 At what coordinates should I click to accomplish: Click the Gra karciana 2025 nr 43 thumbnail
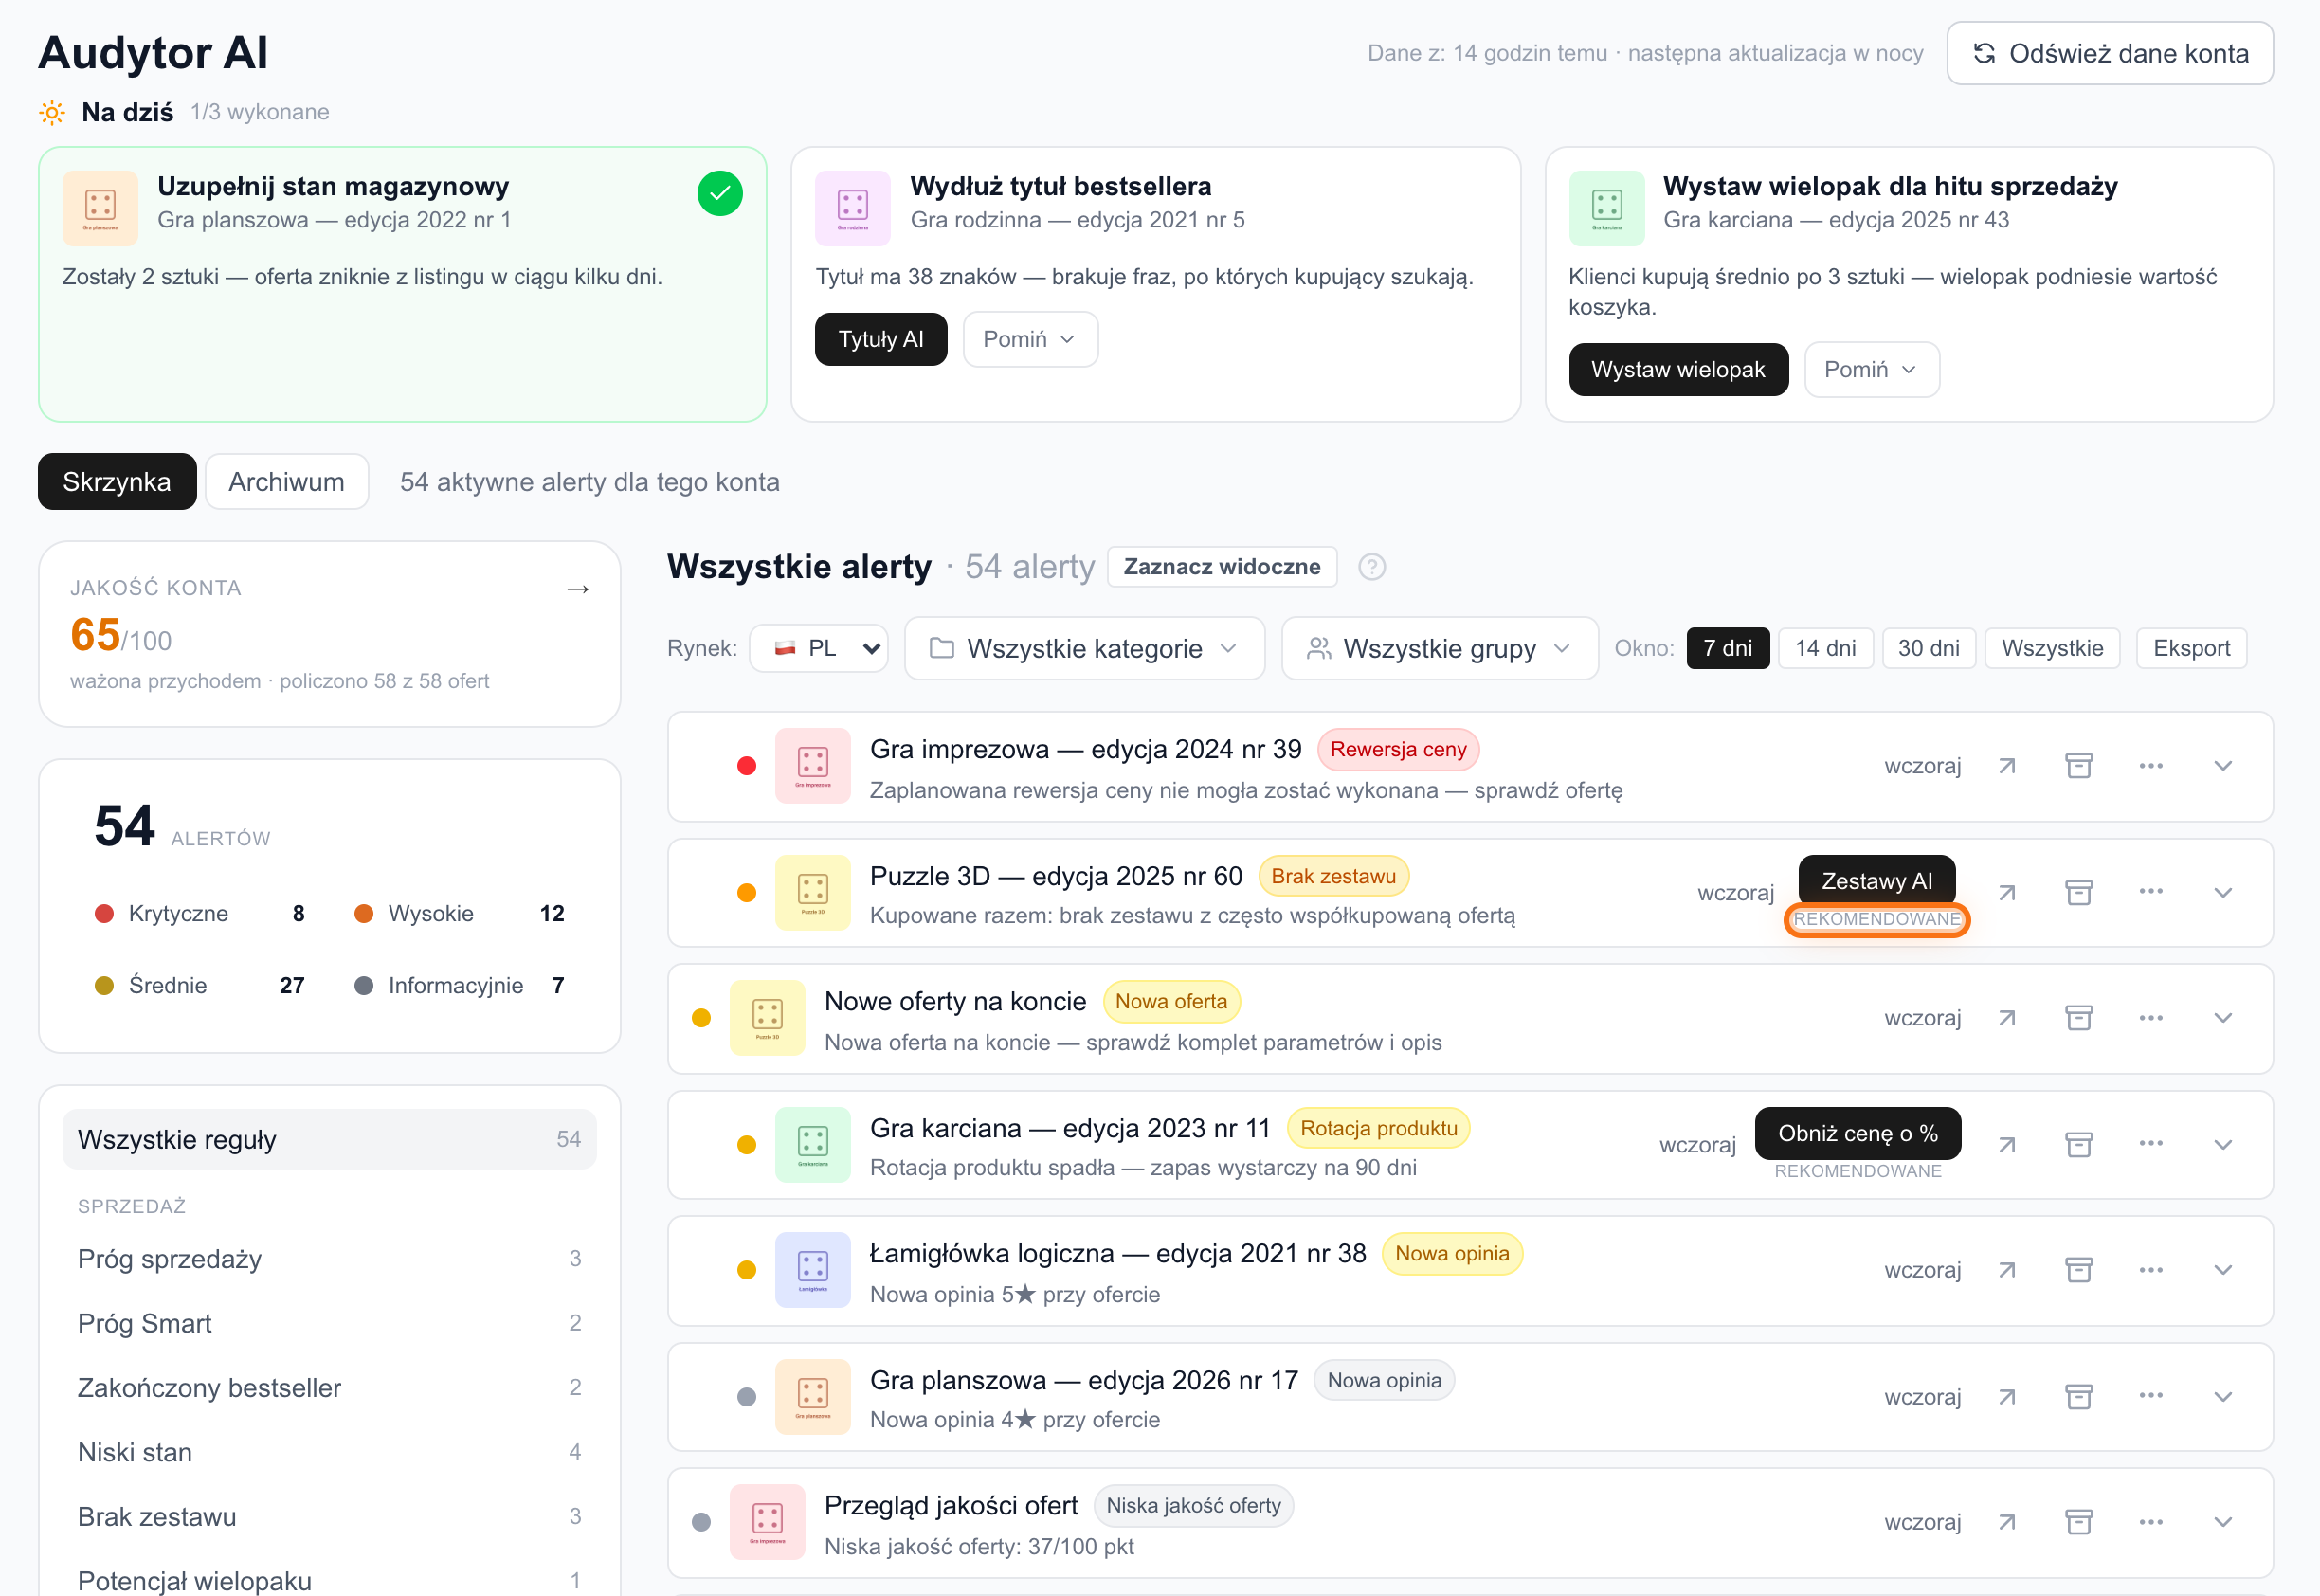point(1606,208)
